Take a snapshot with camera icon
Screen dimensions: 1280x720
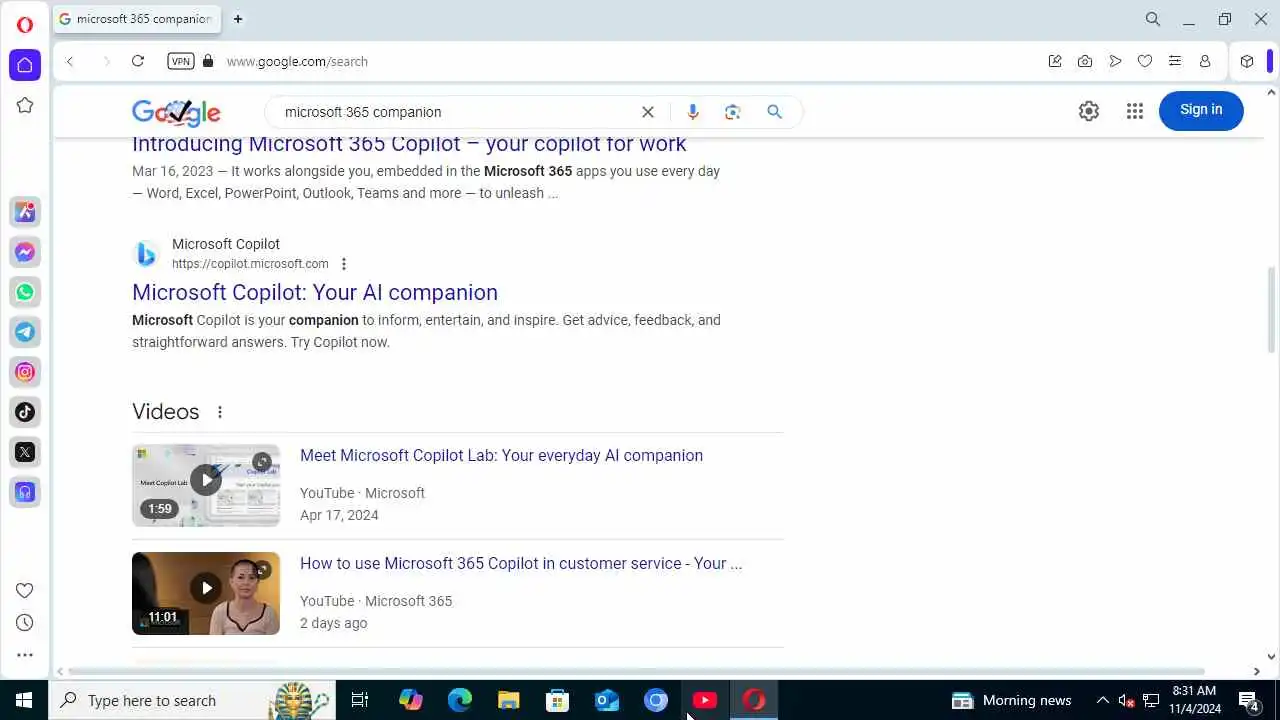(x=1085, y=61)
